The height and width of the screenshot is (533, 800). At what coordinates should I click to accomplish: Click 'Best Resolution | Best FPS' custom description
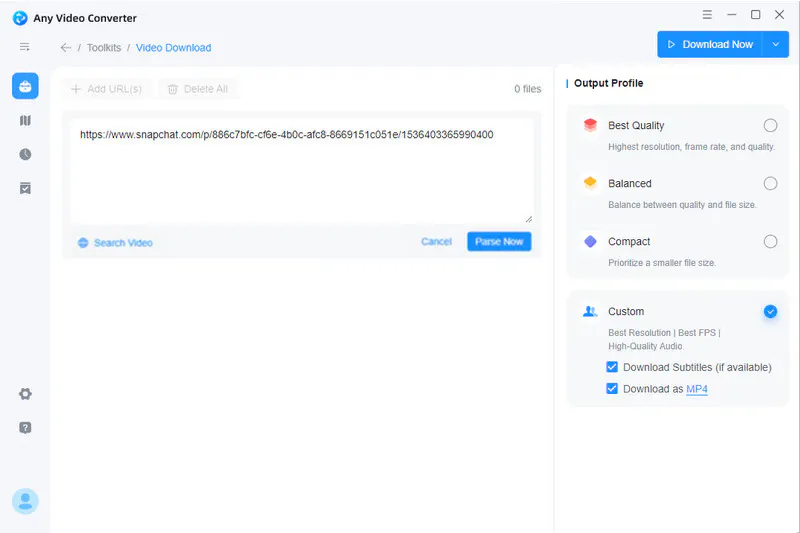pos(664,333)
